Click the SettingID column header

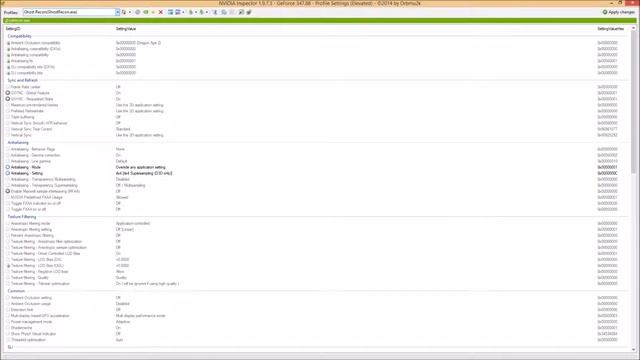[x=13, y=29]
